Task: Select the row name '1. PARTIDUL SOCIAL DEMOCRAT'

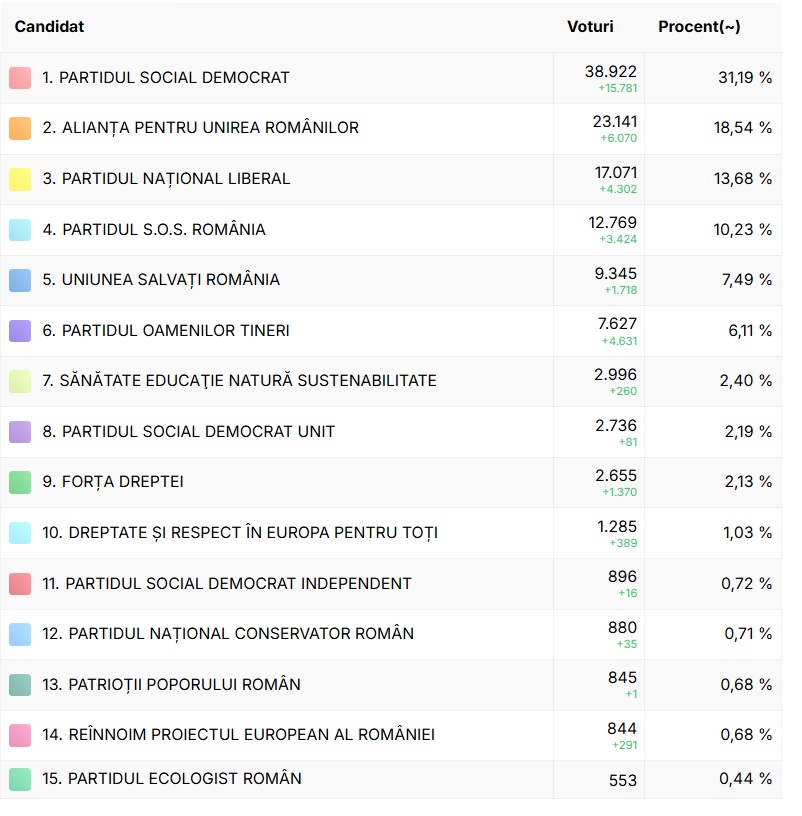Action: click(166, 78)
